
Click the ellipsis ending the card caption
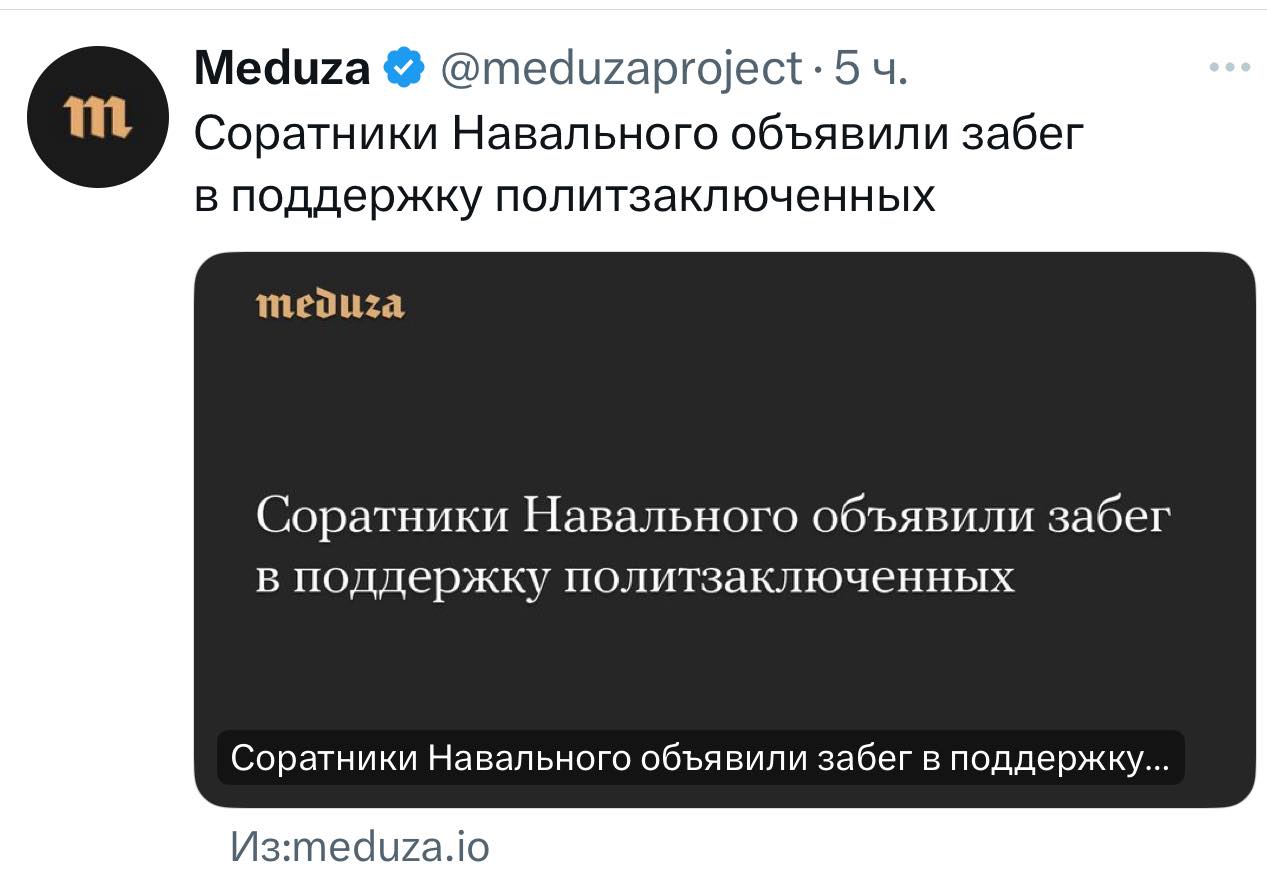pyautogui.click(x=1156, y=761)
